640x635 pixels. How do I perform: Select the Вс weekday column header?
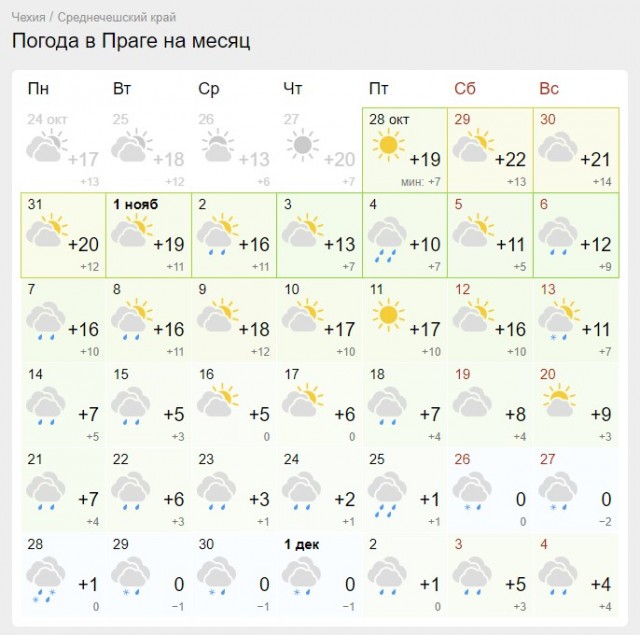coord(549,89)
